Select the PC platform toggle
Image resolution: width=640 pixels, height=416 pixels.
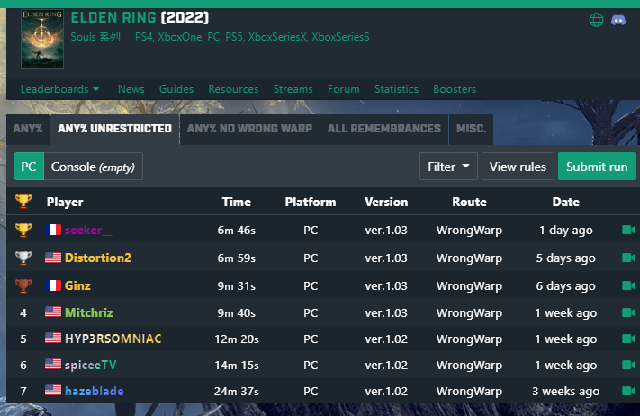29,166
